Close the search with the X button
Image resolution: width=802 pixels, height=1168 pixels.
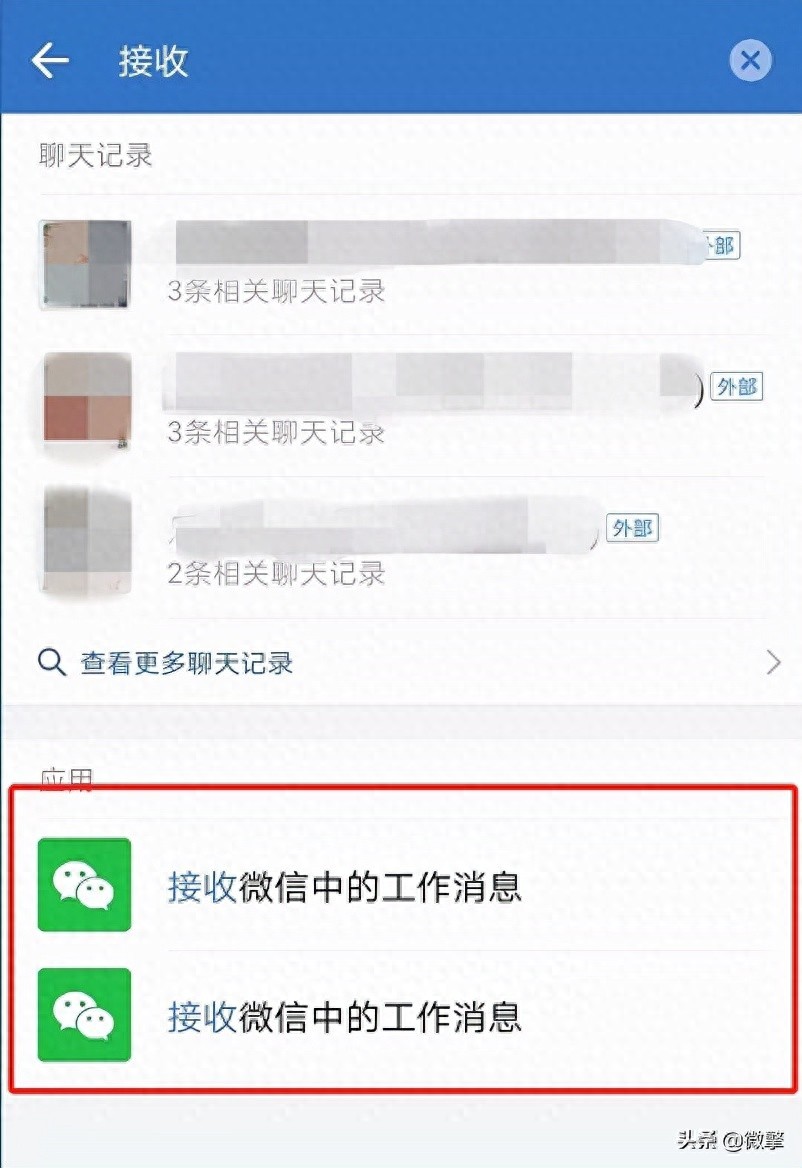pyautogui.click(x=750, y=60)
